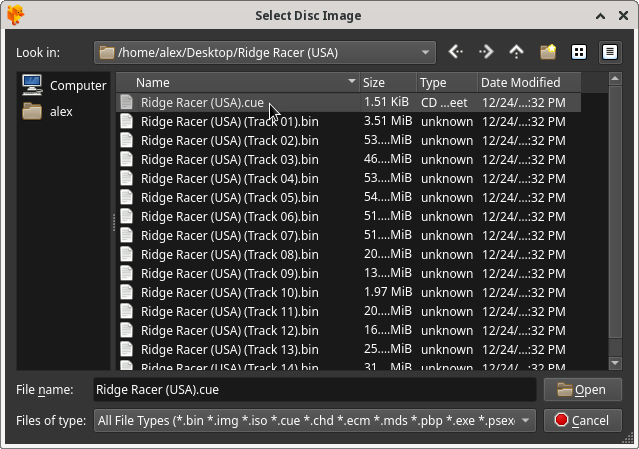
Task: Click the file icon beside Track 05.bin
Action: [x=126, y=197]
